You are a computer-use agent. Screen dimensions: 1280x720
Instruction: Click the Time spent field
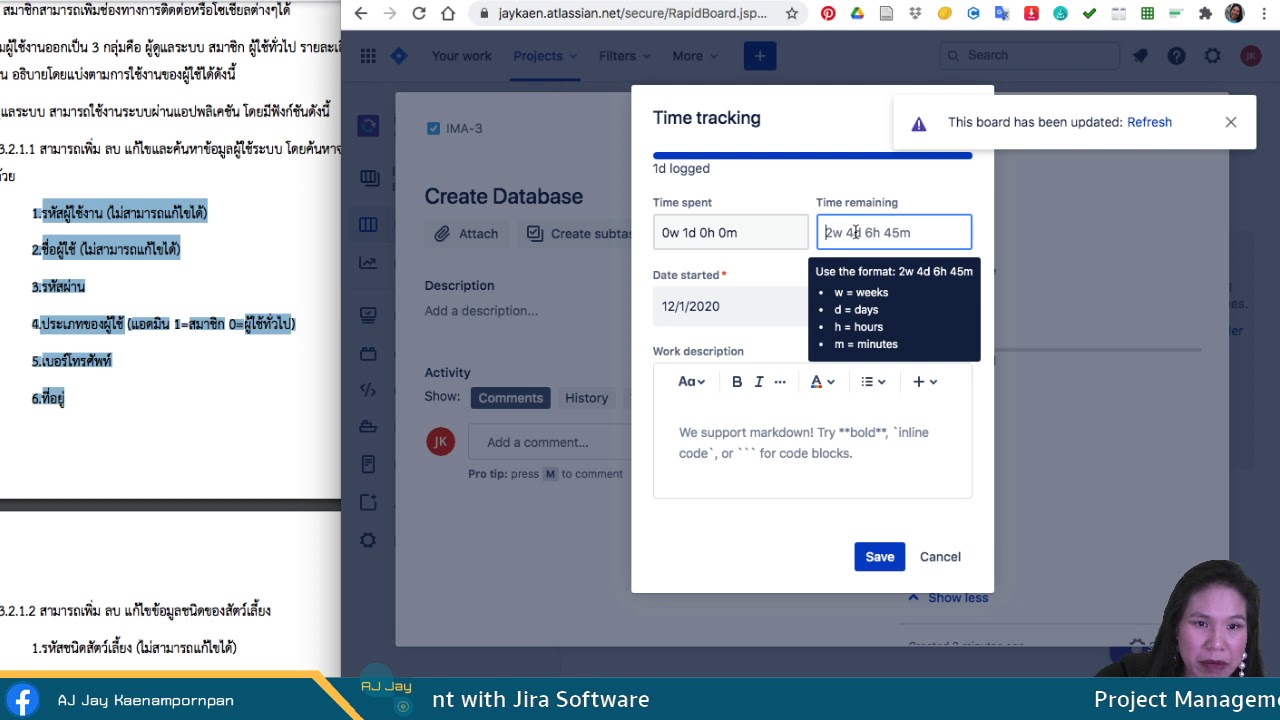click(730, 232)
